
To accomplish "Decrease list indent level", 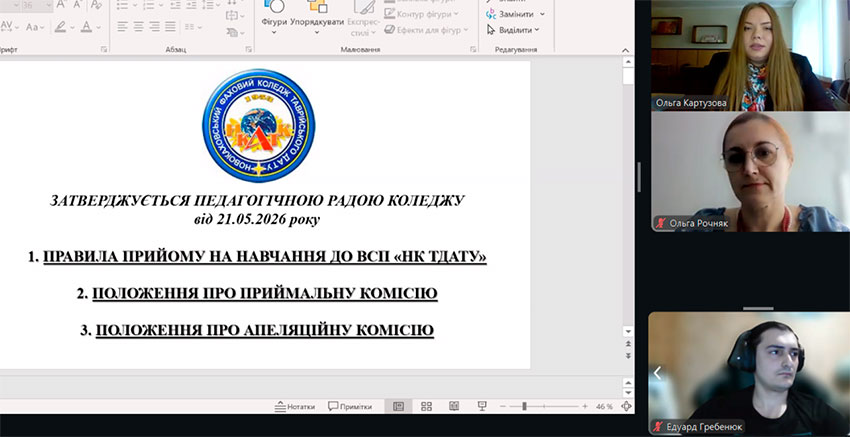I will 175,5.
